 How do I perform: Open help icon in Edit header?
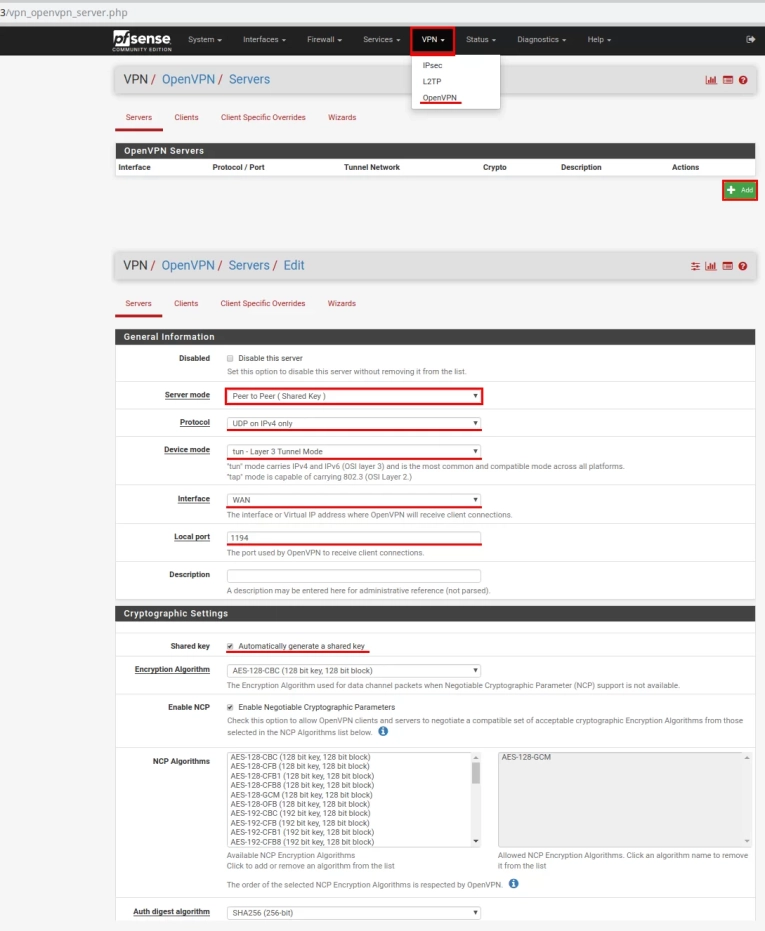(742, 266)
